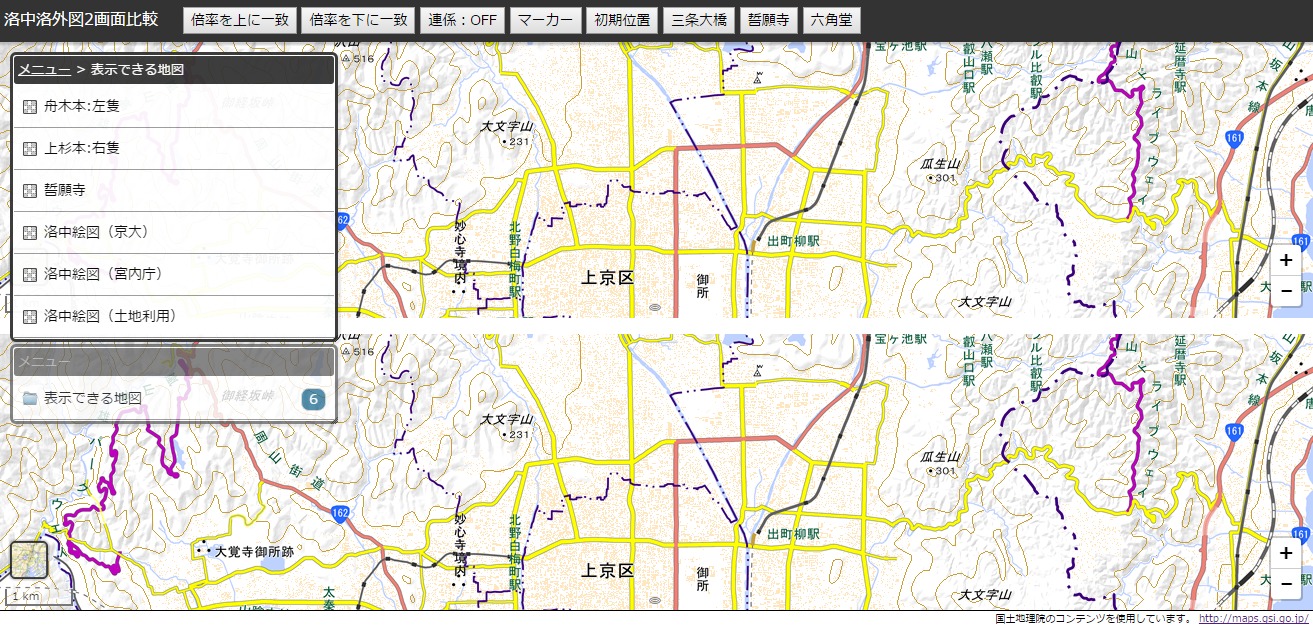Zoom out on the lower map
The image size is (1313, 643).
(x=1286, y=583)
